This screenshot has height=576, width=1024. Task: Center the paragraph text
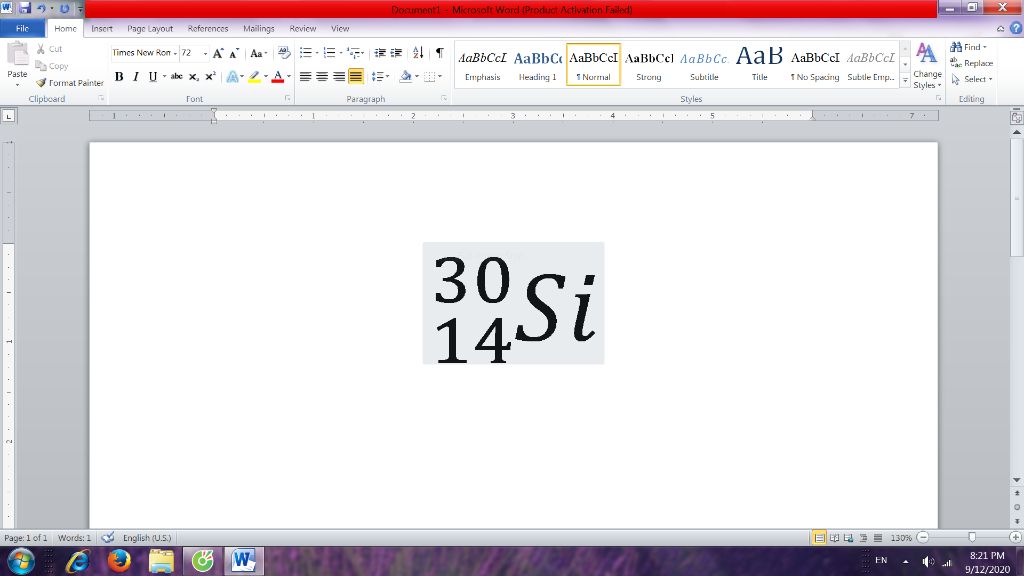(x=322, y=77)
